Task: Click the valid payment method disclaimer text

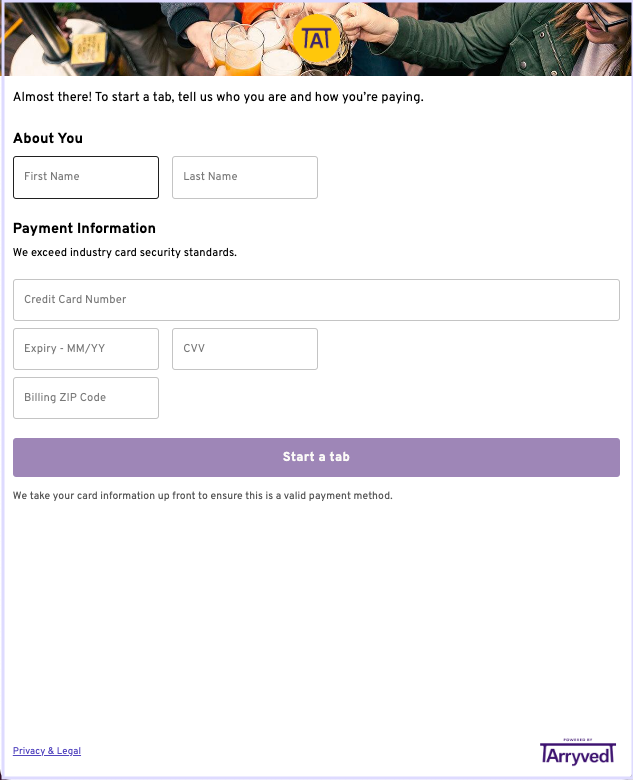Action: pos(203,496)
